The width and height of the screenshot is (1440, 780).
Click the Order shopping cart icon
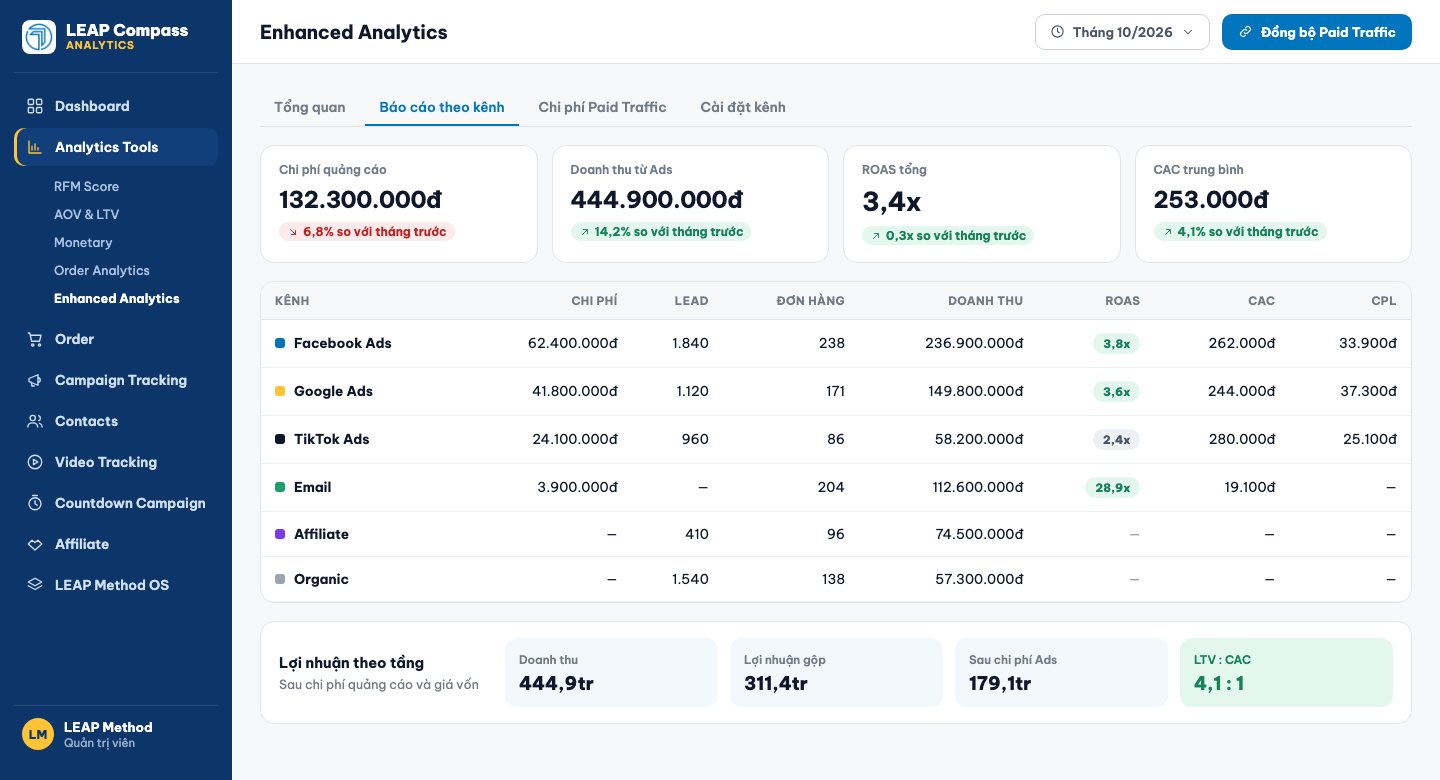point(35,339)
